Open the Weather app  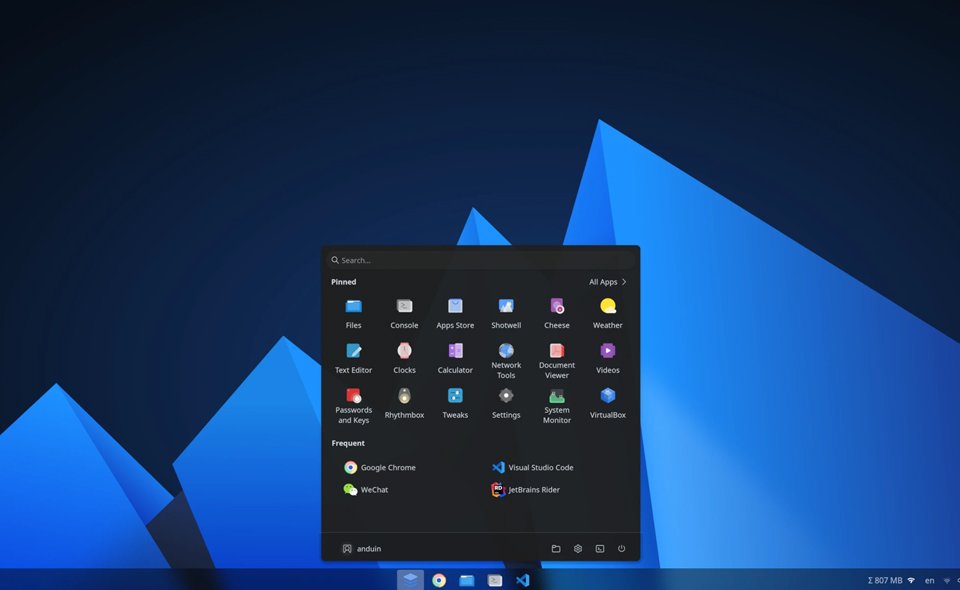pyautogui.click(x=607, y=313)
